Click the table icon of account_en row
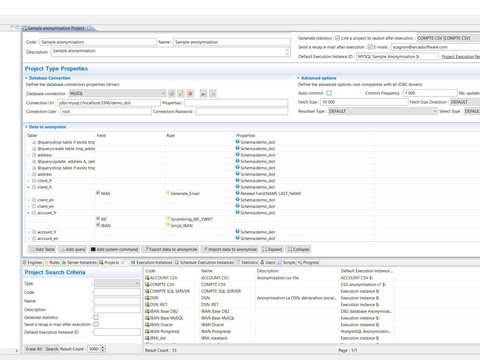The image size is (480, 360). (34, 238)
